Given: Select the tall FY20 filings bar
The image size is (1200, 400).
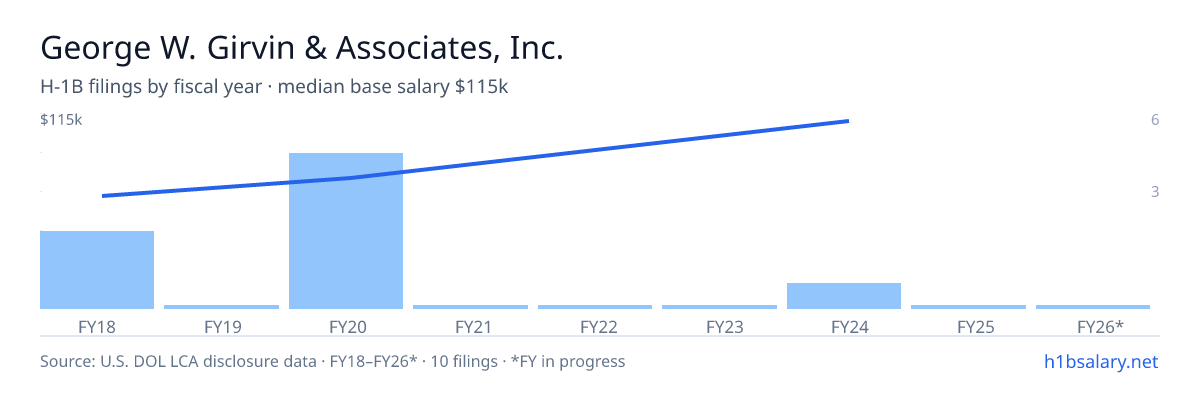Looking at the screenshot, I should (346, 231).
